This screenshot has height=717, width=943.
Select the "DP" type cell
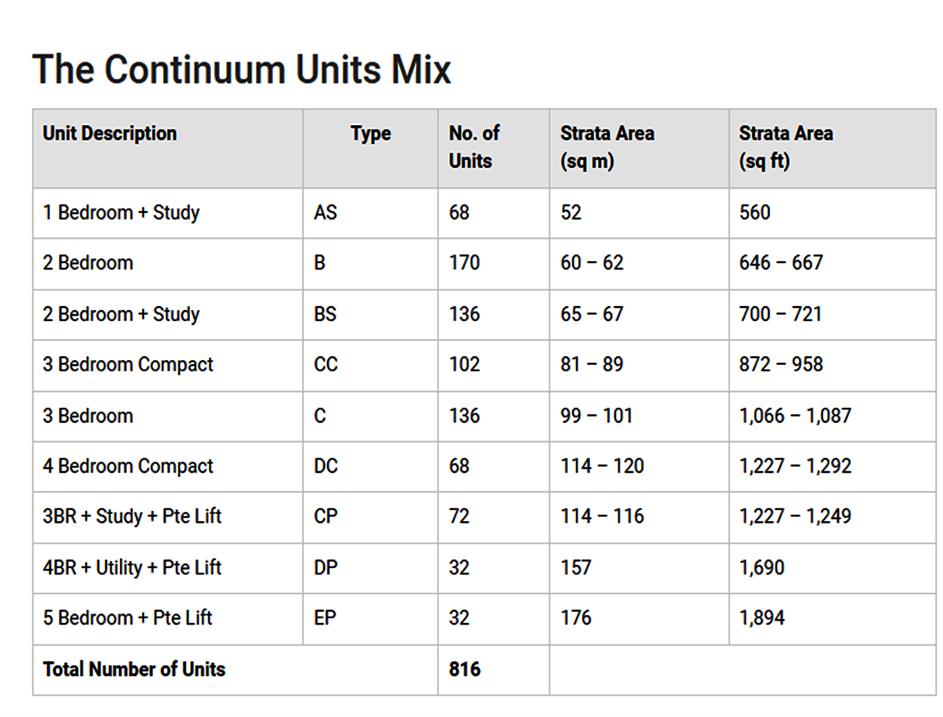pyautogui.click(x=326, y=568)
